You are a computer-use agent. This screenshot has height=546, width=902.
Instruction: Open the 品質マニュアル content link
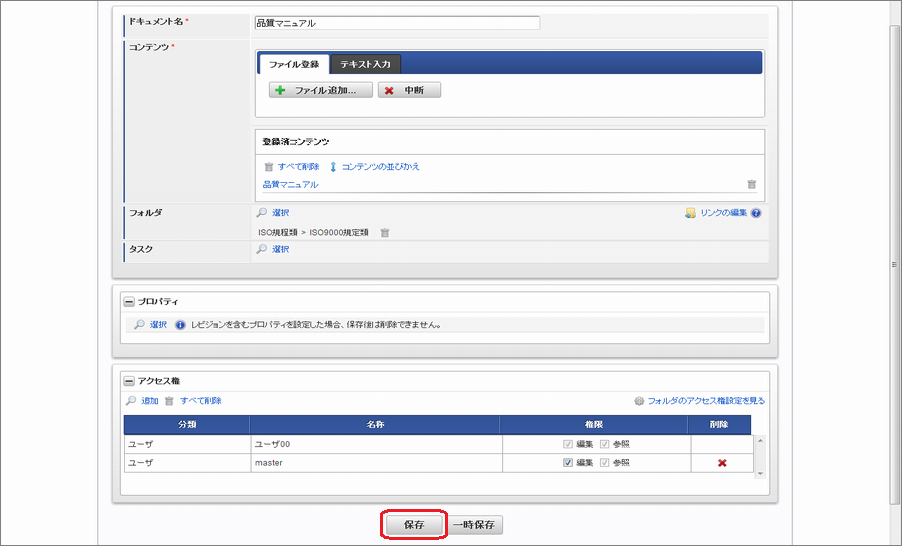[291, 184]
